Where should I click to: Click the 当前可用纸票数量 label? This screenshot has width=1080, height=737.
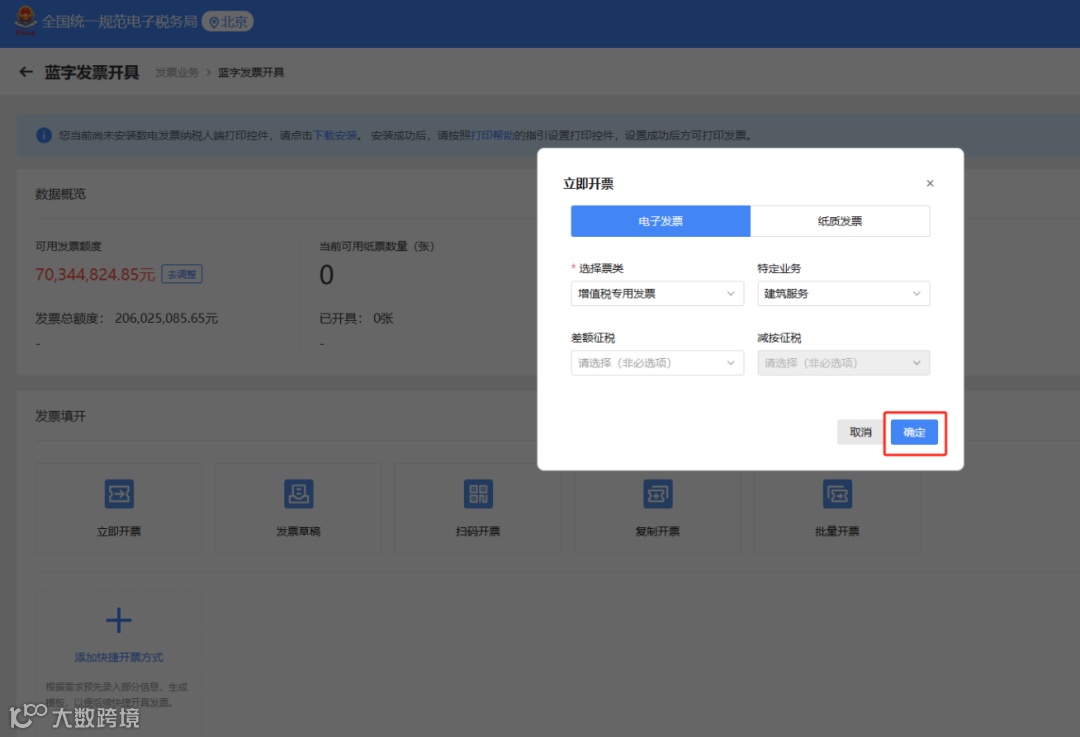pos(377,246)
